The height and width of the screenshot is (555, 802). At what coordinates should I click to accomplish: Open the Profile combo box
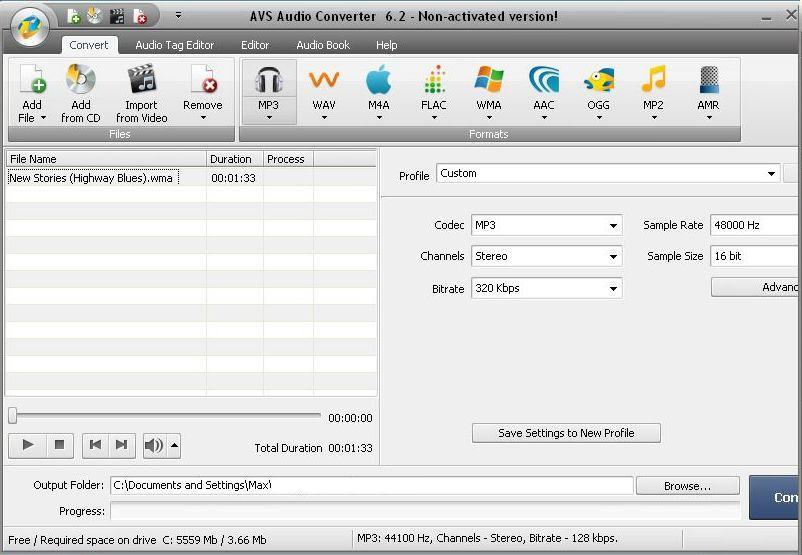[x=608, y=173]
